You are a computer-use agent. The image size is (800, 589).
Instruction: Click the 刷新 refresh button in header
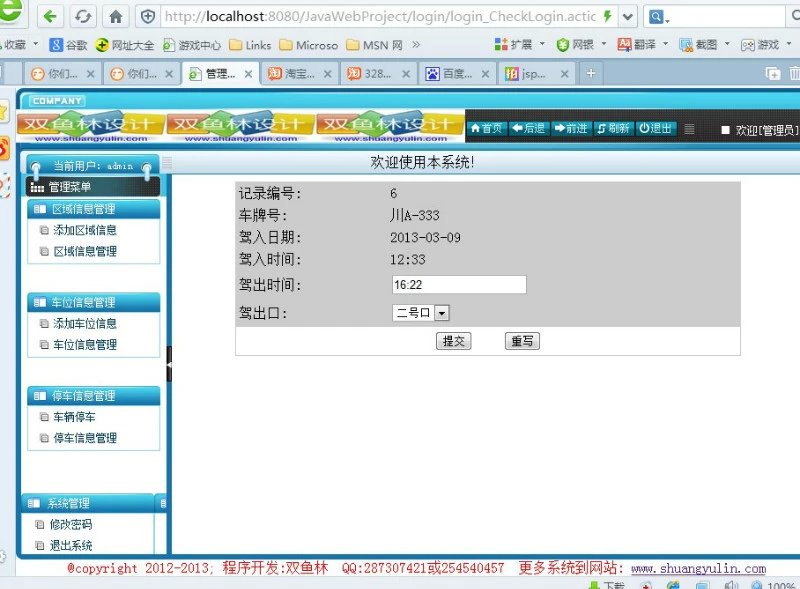pos(613,128)
